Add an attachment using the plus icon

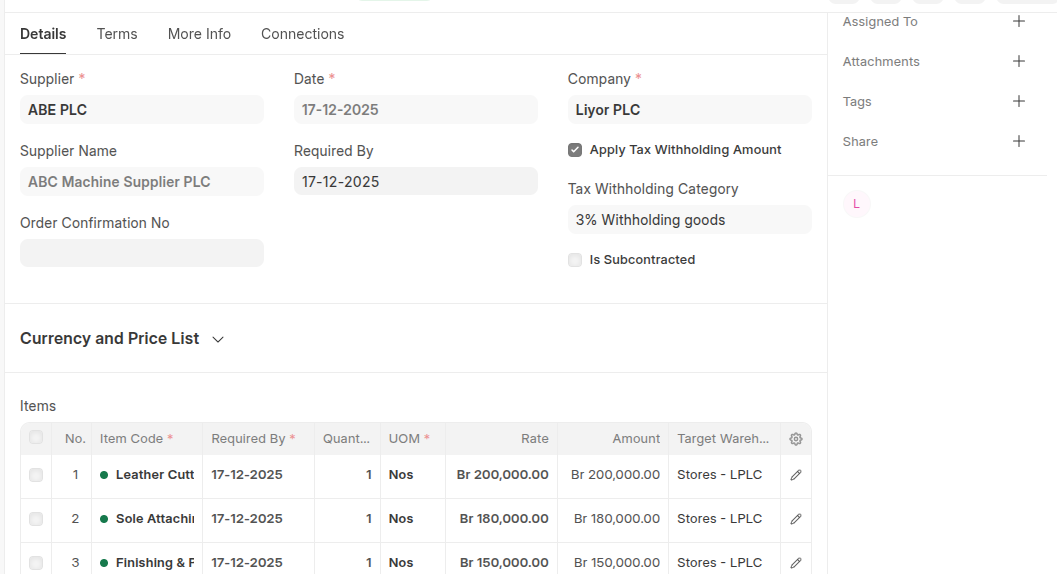1019,61
